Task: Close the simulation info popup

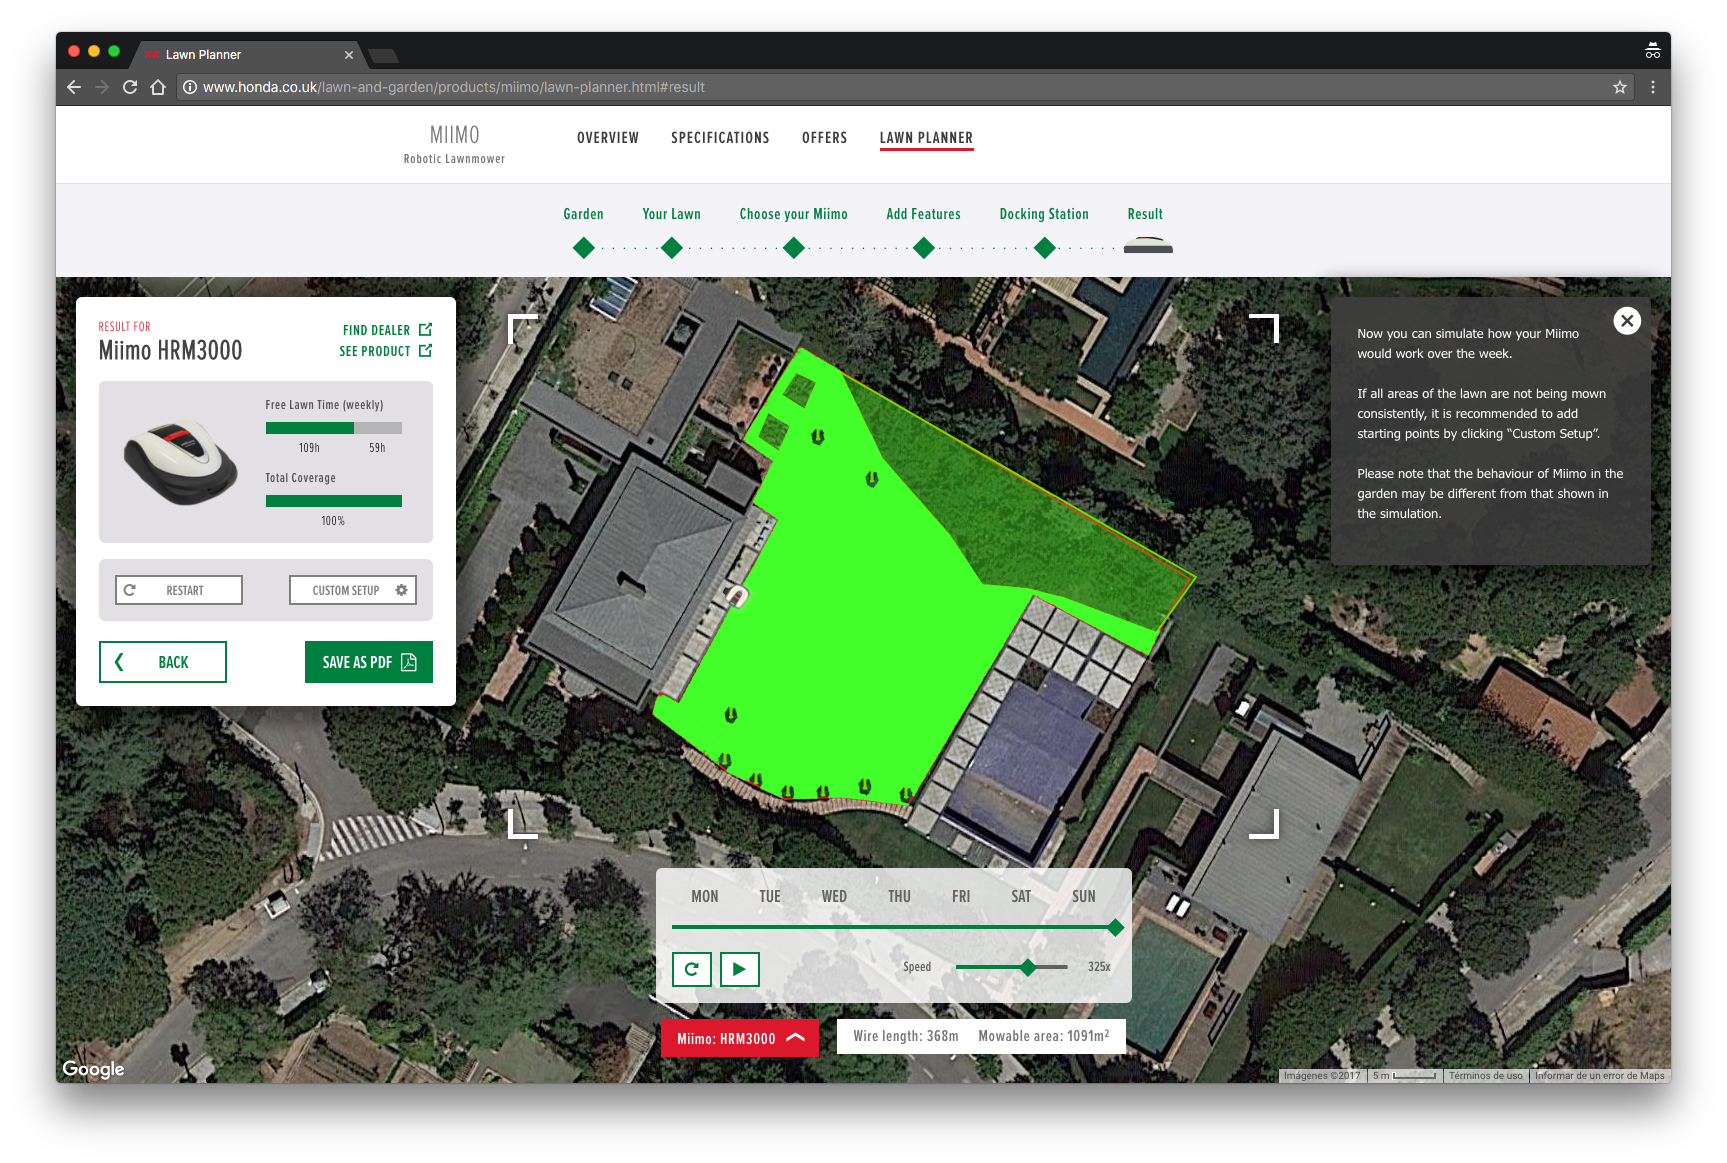Action: [x=1627, y=321]
